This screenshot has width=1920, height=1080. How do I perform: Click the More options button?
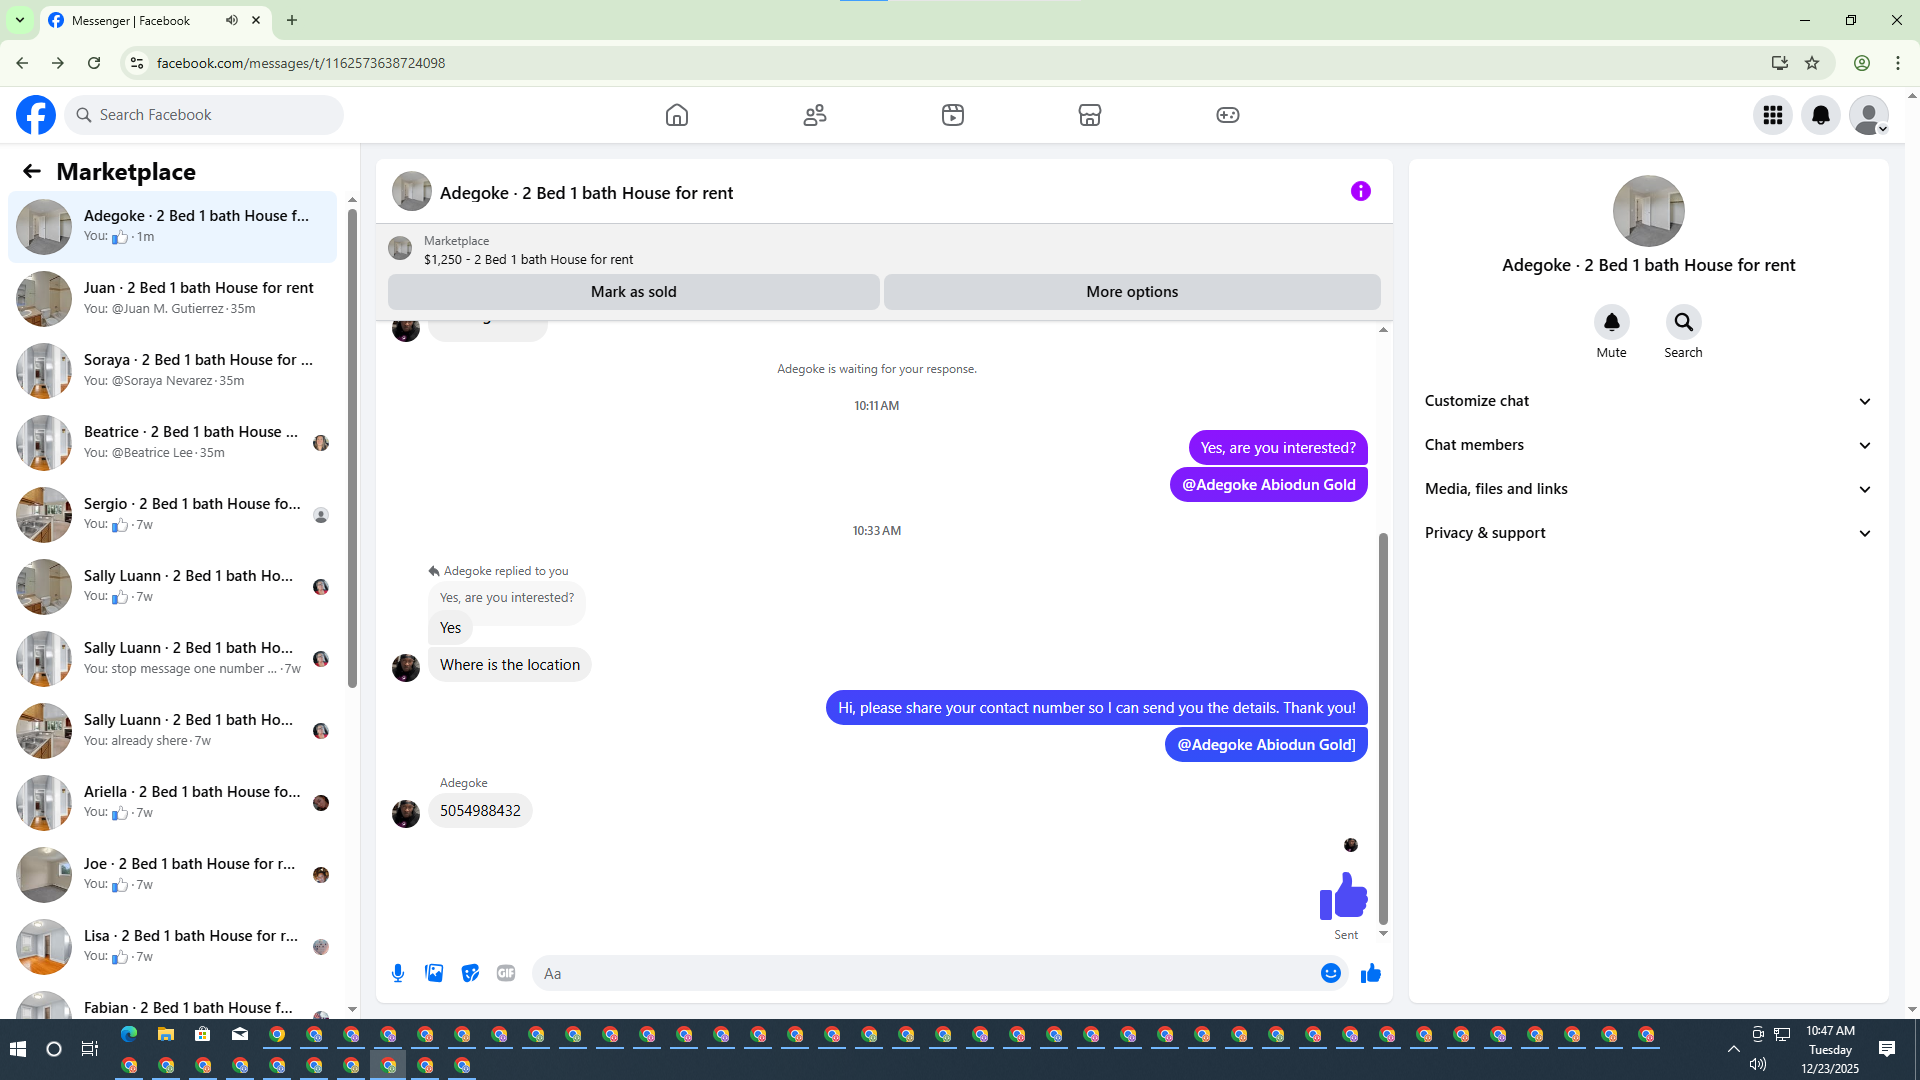point(1131,292)
